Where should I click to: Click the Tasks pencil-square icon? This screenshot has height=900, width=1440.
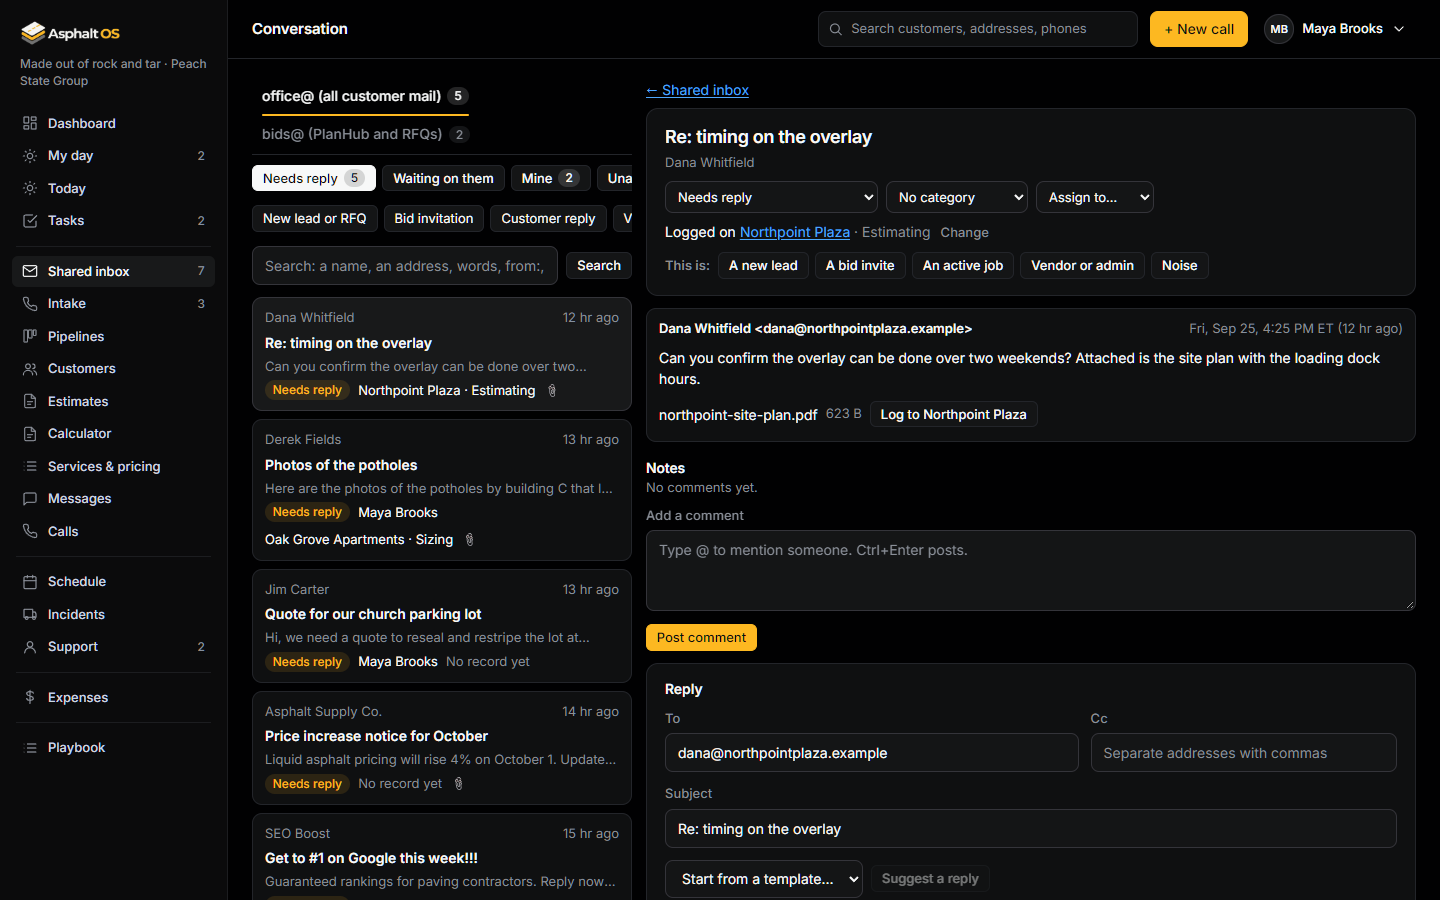(x=30, y=221)
